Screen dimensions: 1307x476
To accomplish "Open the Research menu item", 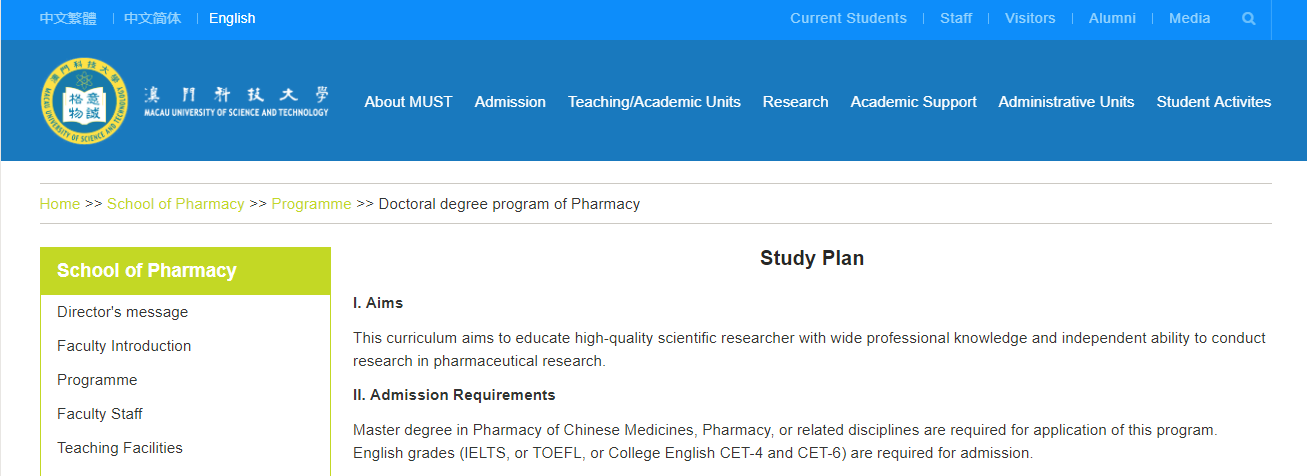I will click(795, 102).
